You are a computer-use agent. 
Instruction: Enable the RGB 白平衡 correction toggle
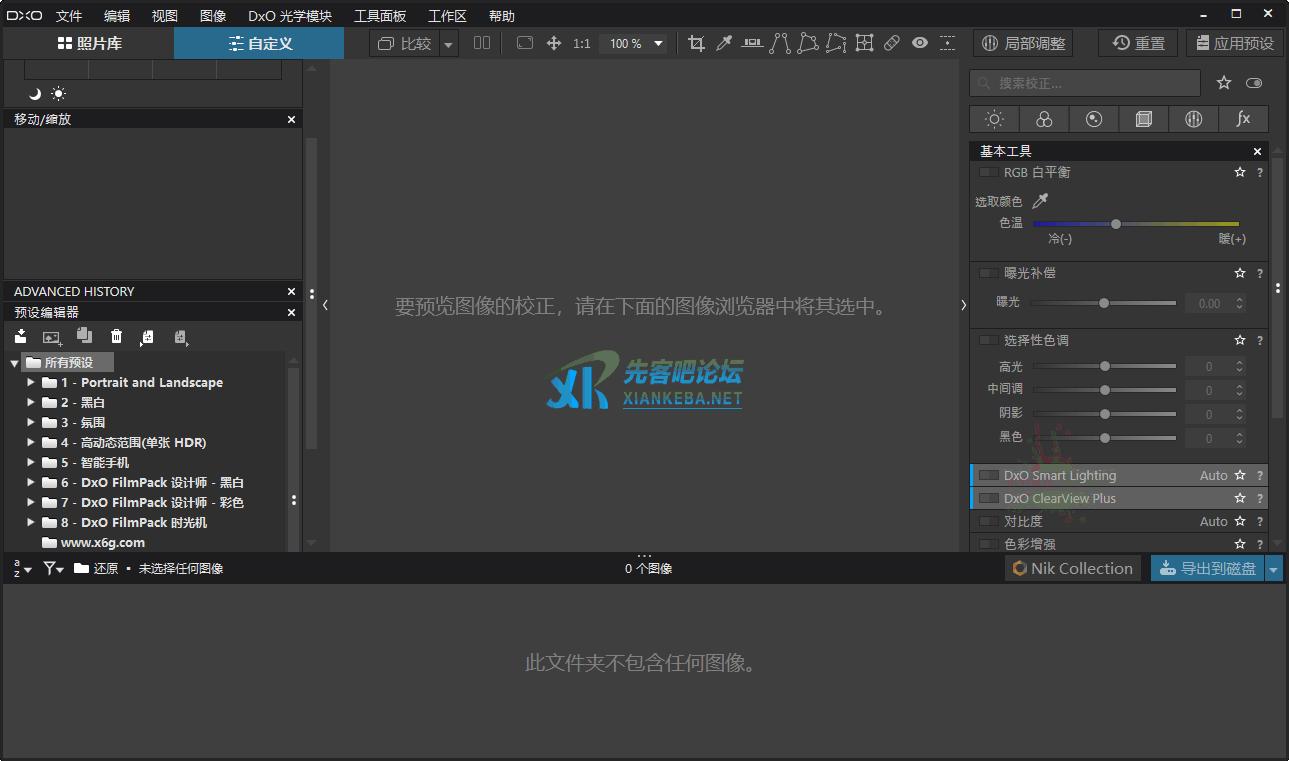tap(988, 172)
